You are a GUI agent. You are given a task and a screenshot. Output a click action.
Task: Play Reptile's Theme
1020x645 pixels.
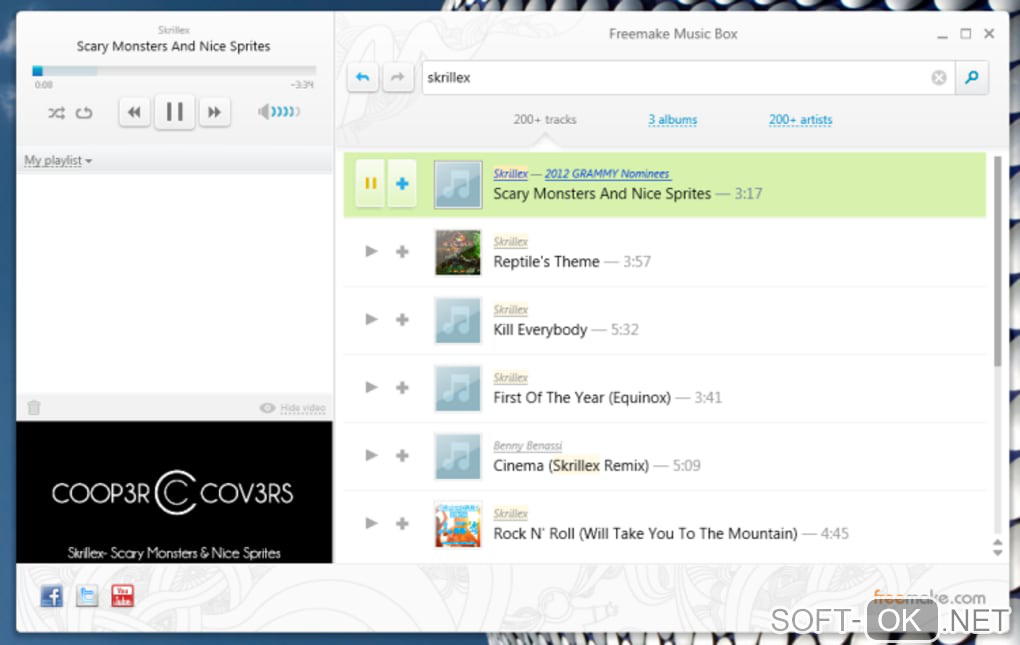pyautogui.click(x=371, y=251)
